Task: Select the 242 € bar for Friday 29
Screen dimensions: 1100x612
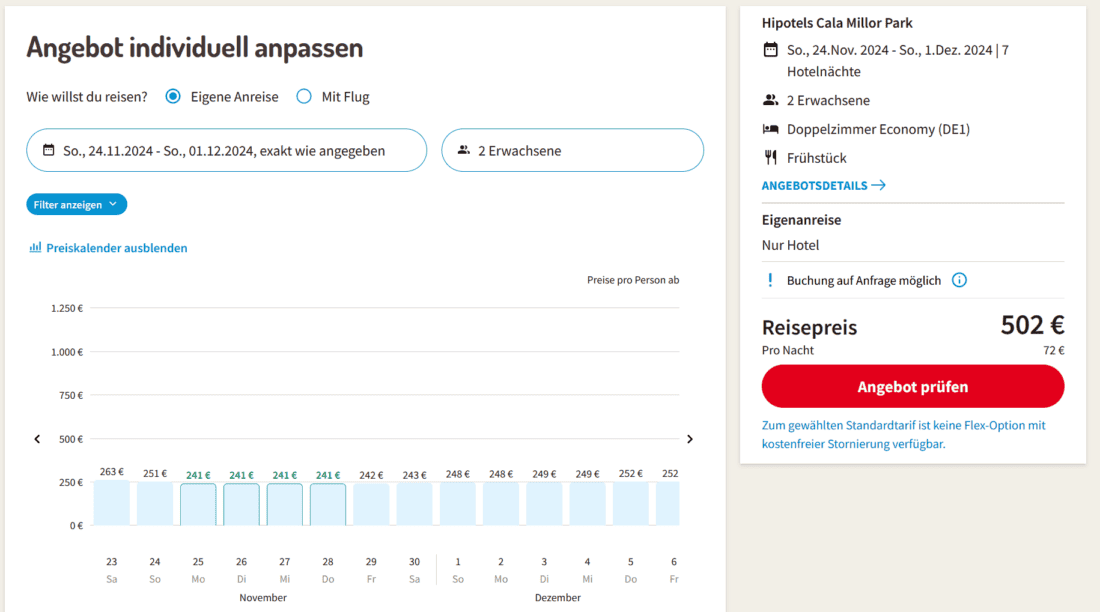Action: coord(371,504)
